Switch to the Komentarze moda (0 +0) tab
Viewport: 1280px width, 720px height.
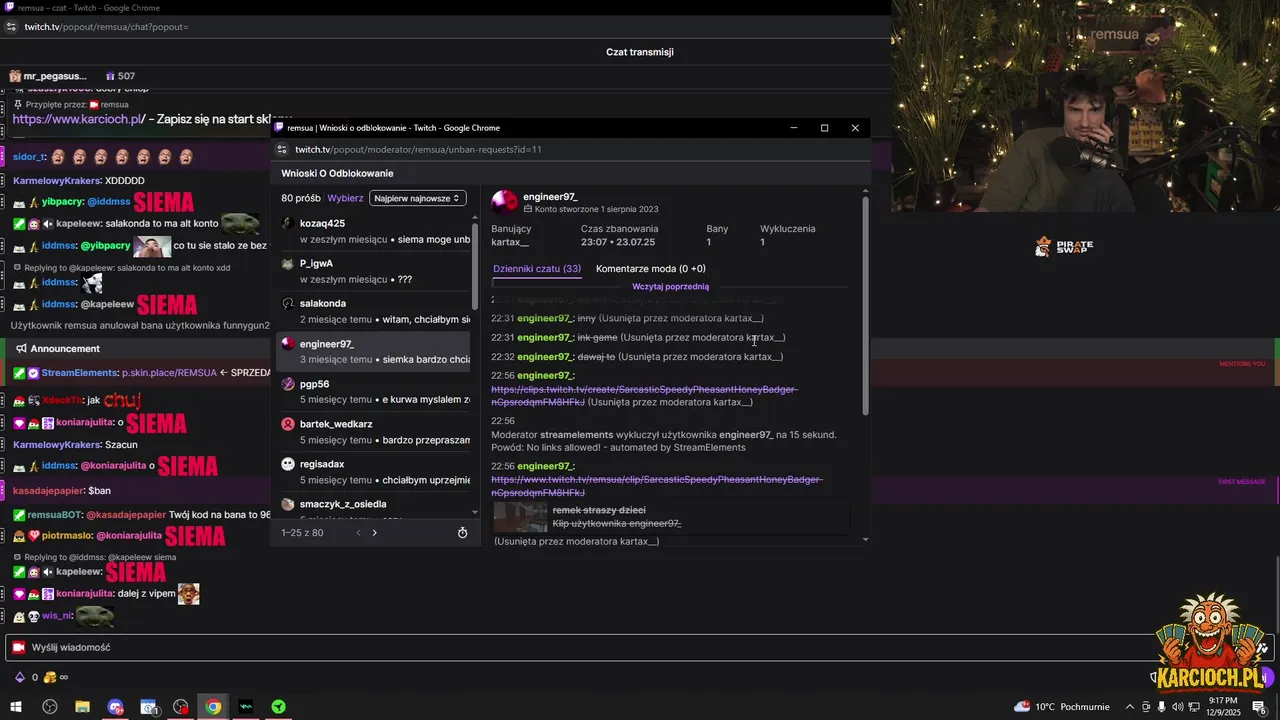tap(651, 269)
